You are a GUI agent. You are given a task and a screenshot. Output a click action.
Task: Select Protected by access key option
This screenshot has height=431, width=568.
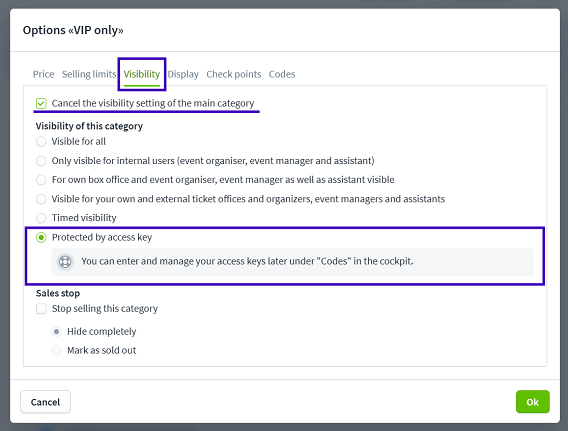pos(41,238)
